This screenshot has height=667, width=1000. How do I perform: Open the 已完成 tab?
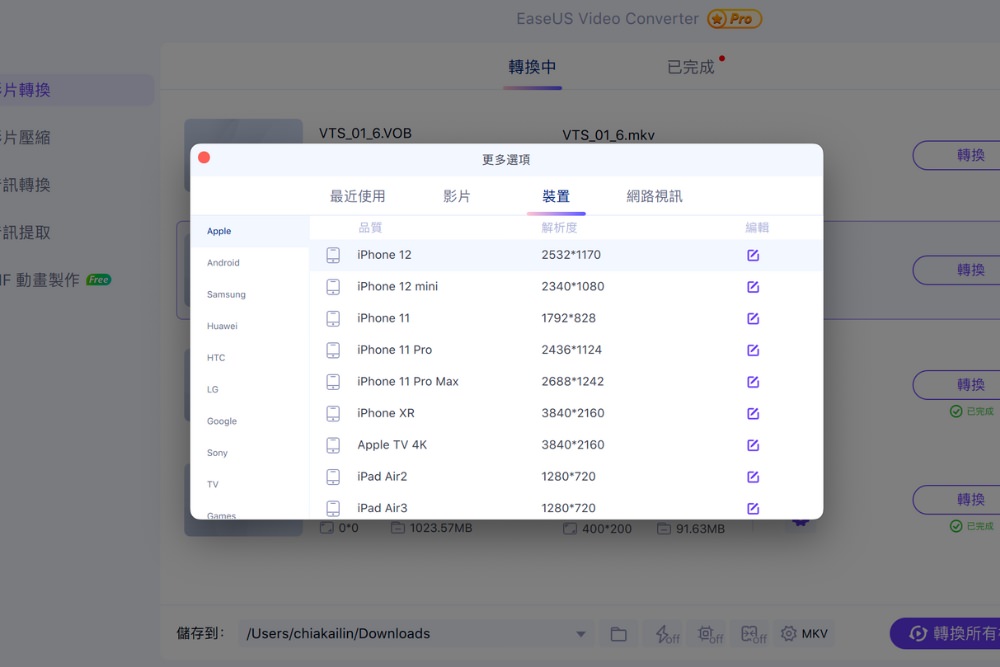(691, 67)
